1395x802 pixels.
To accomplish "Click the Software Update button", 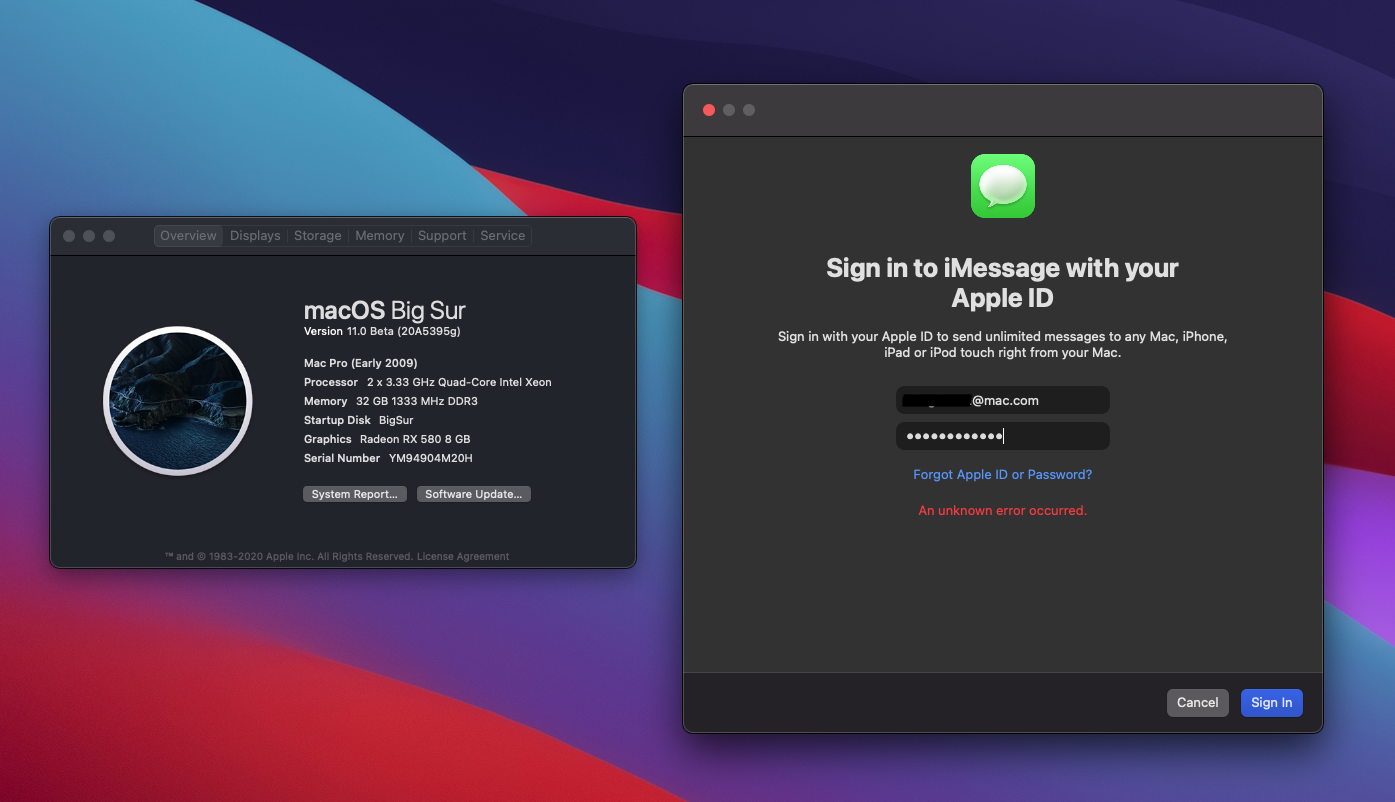I will pyautogui.click(x=474, y=494).
